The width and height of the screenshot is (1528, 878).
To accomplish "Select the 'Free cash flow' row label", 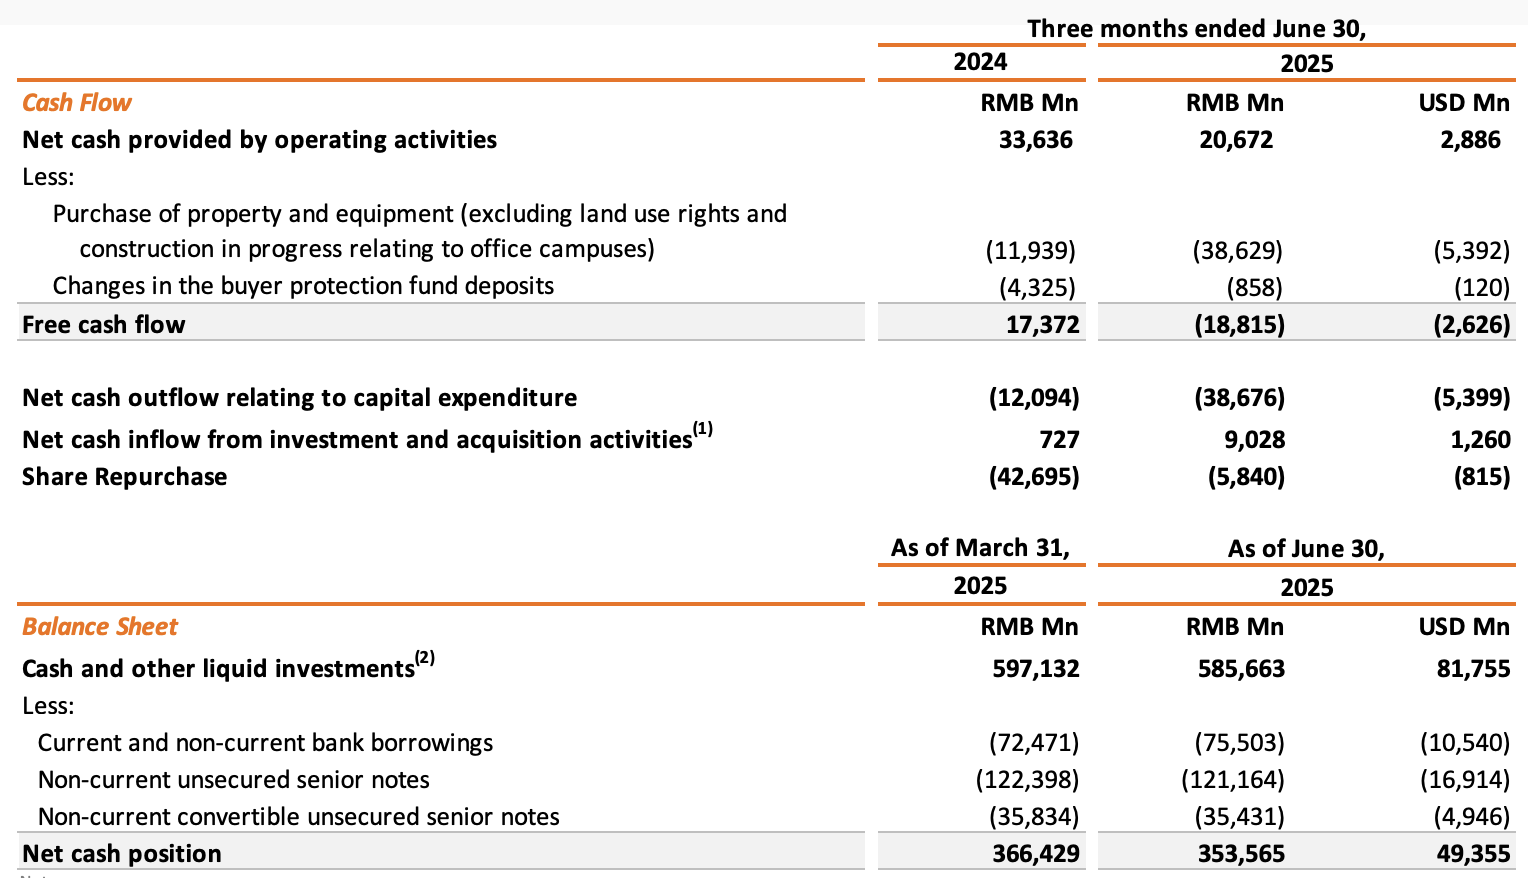I will pos(104,325).
